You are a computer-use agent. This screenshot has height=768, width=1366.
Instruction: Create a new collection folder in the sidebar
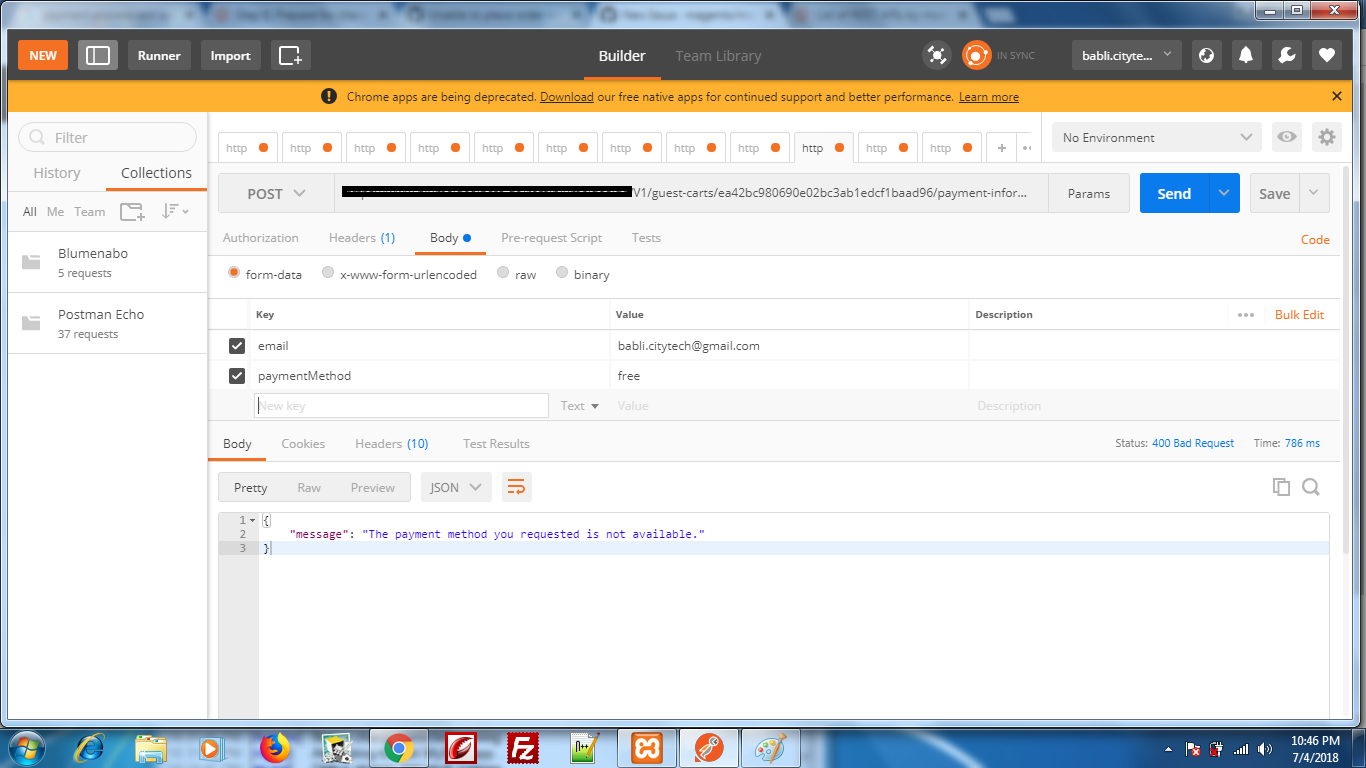131,211
